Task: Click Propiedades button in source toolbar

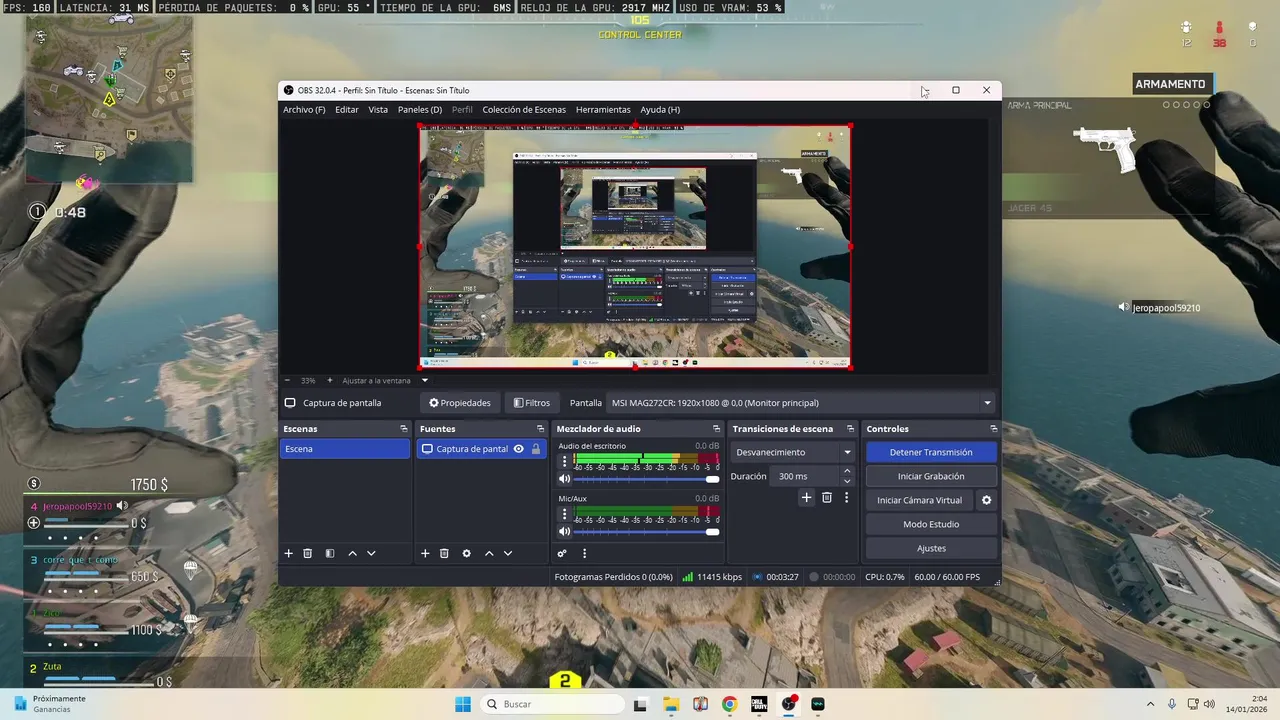Action: [x=460, y=403]
